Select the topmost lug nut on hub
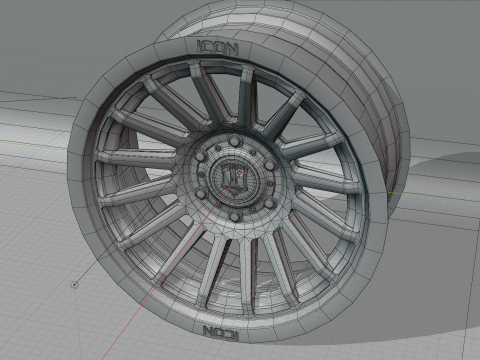 click(x=235, y=141)
